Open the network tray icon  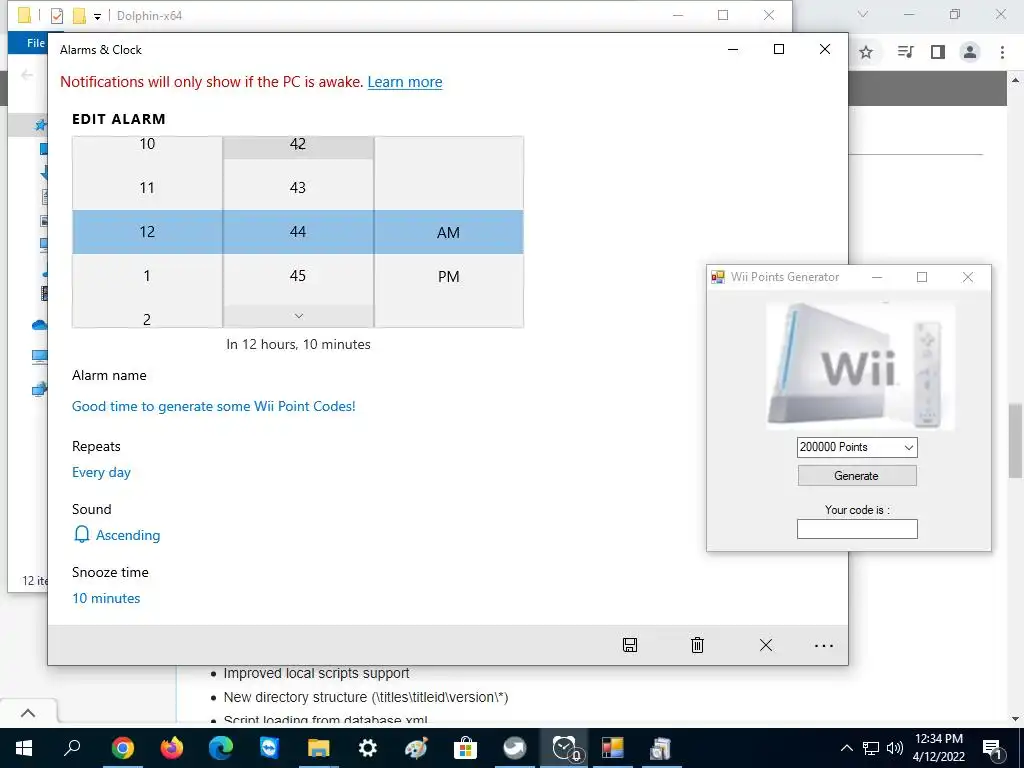point(871,748)
